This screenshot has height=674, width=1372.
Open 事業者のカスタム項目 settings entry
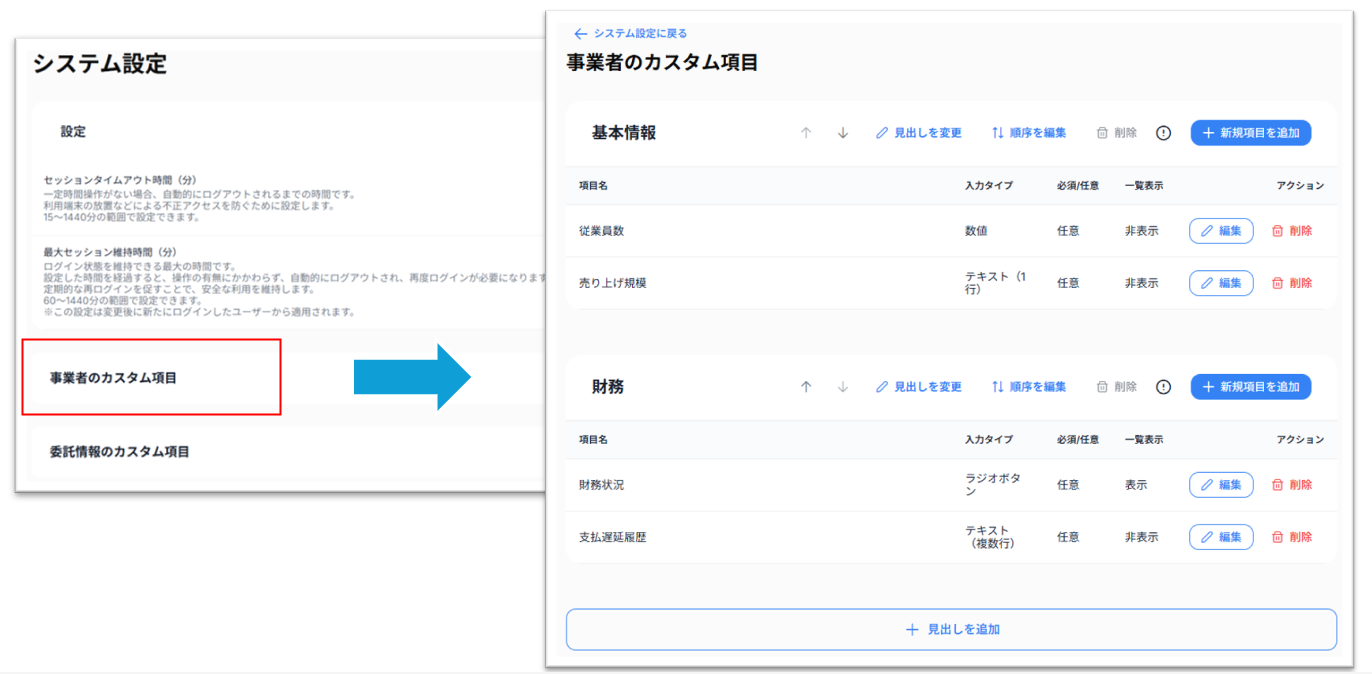click(x=113, y=378)
